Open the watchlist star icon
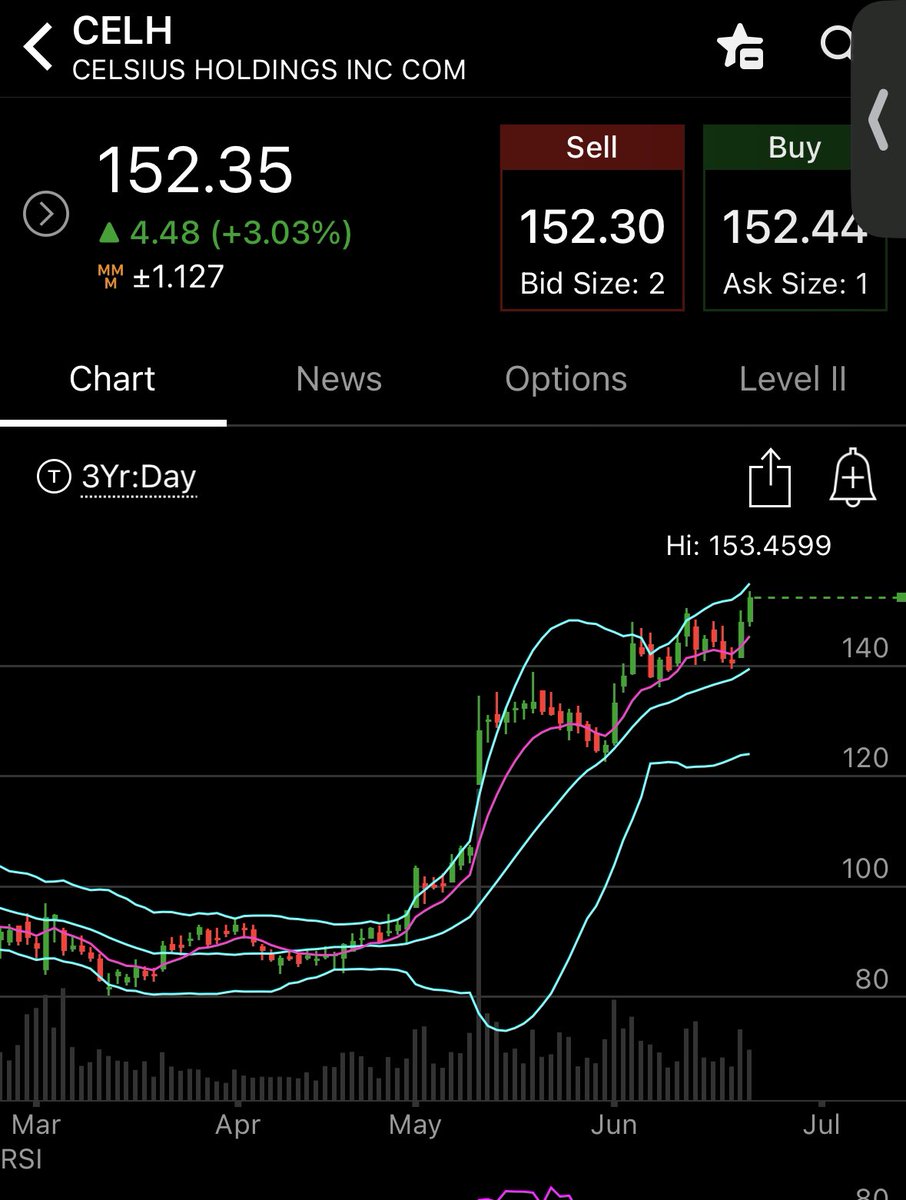 (x=741, y=46)
